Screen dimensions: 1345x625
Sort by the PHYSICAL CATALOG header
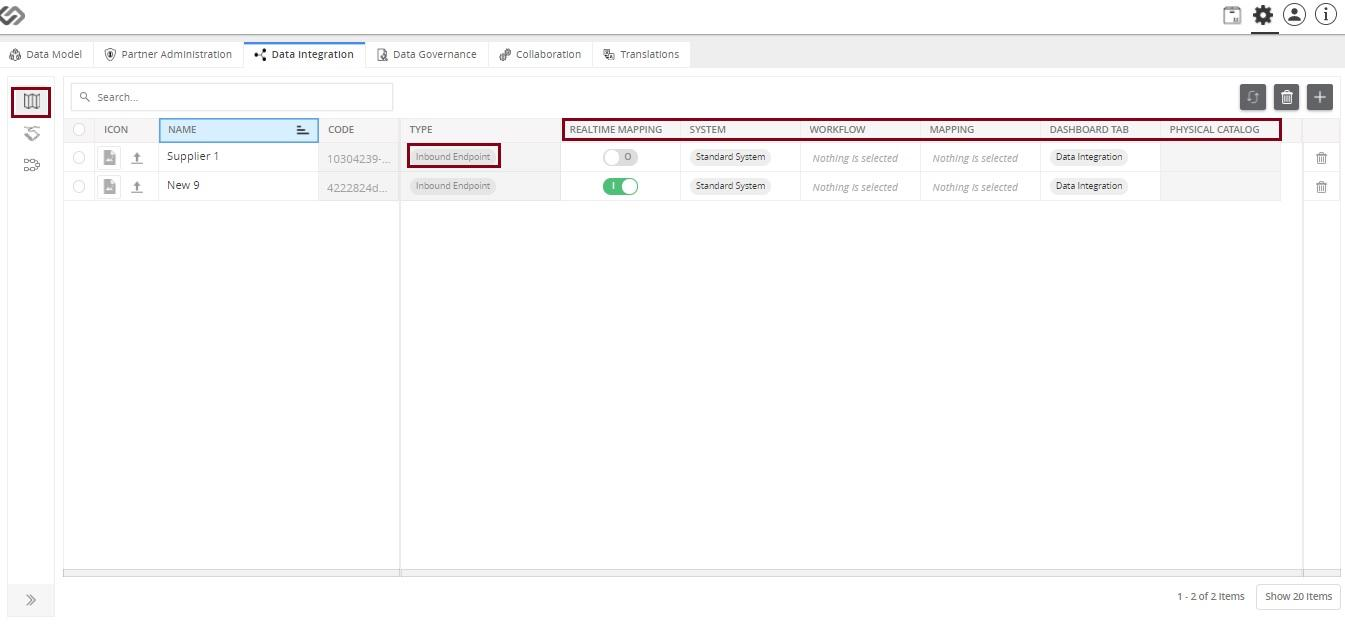(1220, 130)
